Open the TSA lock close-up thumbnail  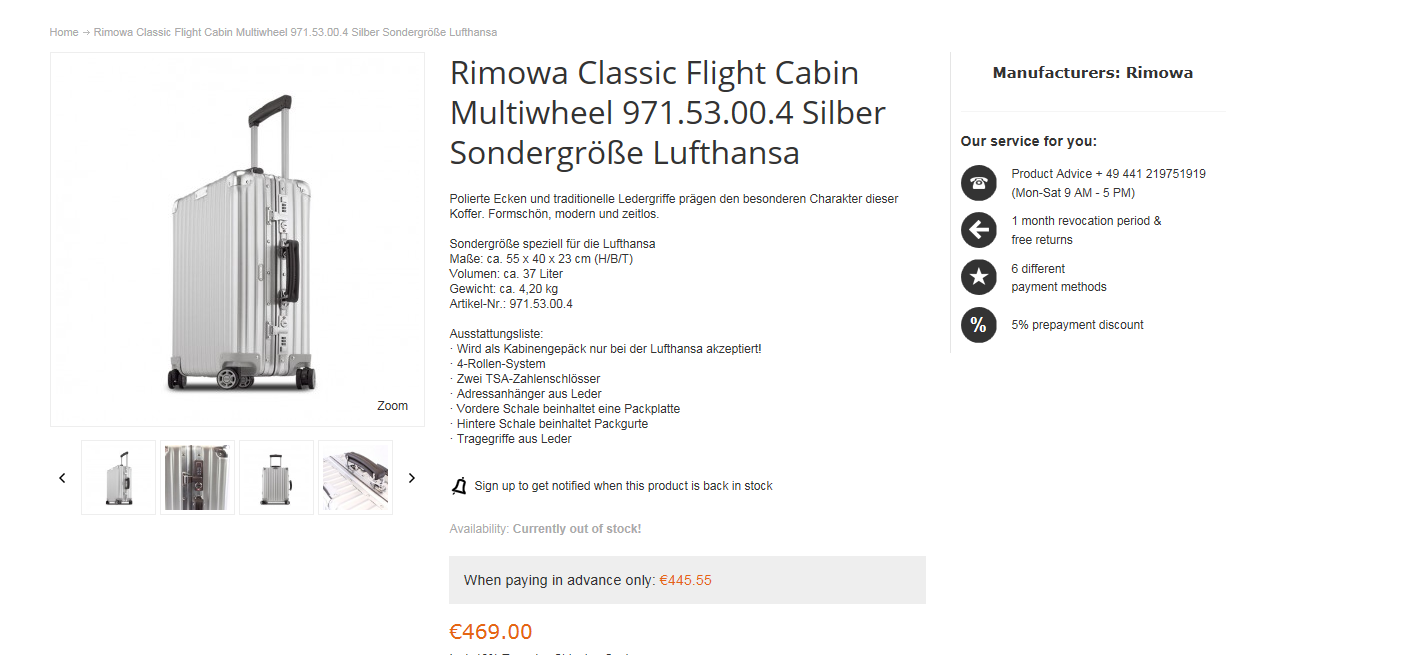pyautogui.click(x=197, y=477)
